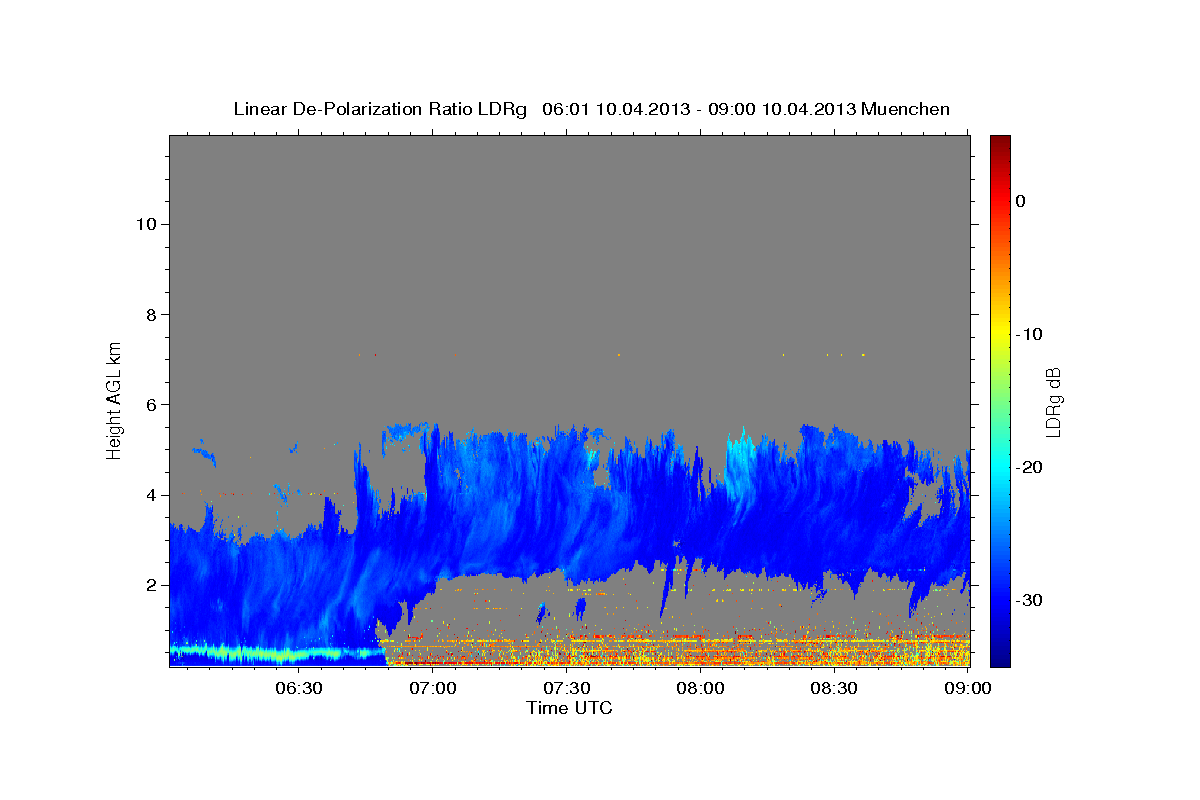Click the colorbar value -30
Screen dimensions: 1200x800
[1030, 600]
